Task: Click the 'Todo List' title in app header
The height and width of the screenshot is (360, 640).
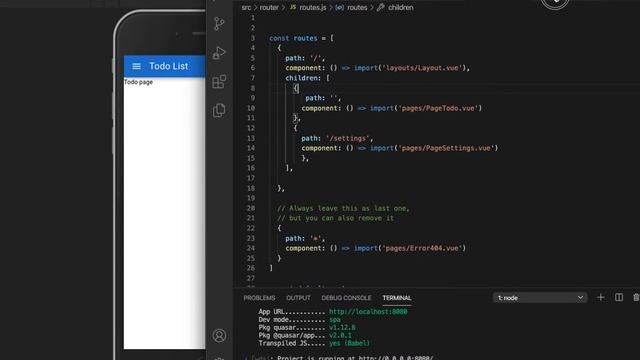Action: point(169,66)
